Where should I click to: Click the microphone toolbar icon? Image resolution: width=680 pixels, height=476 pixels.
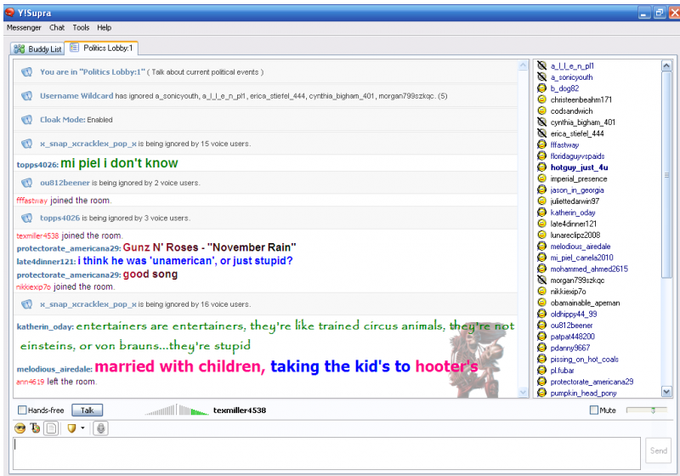[101, 429]
